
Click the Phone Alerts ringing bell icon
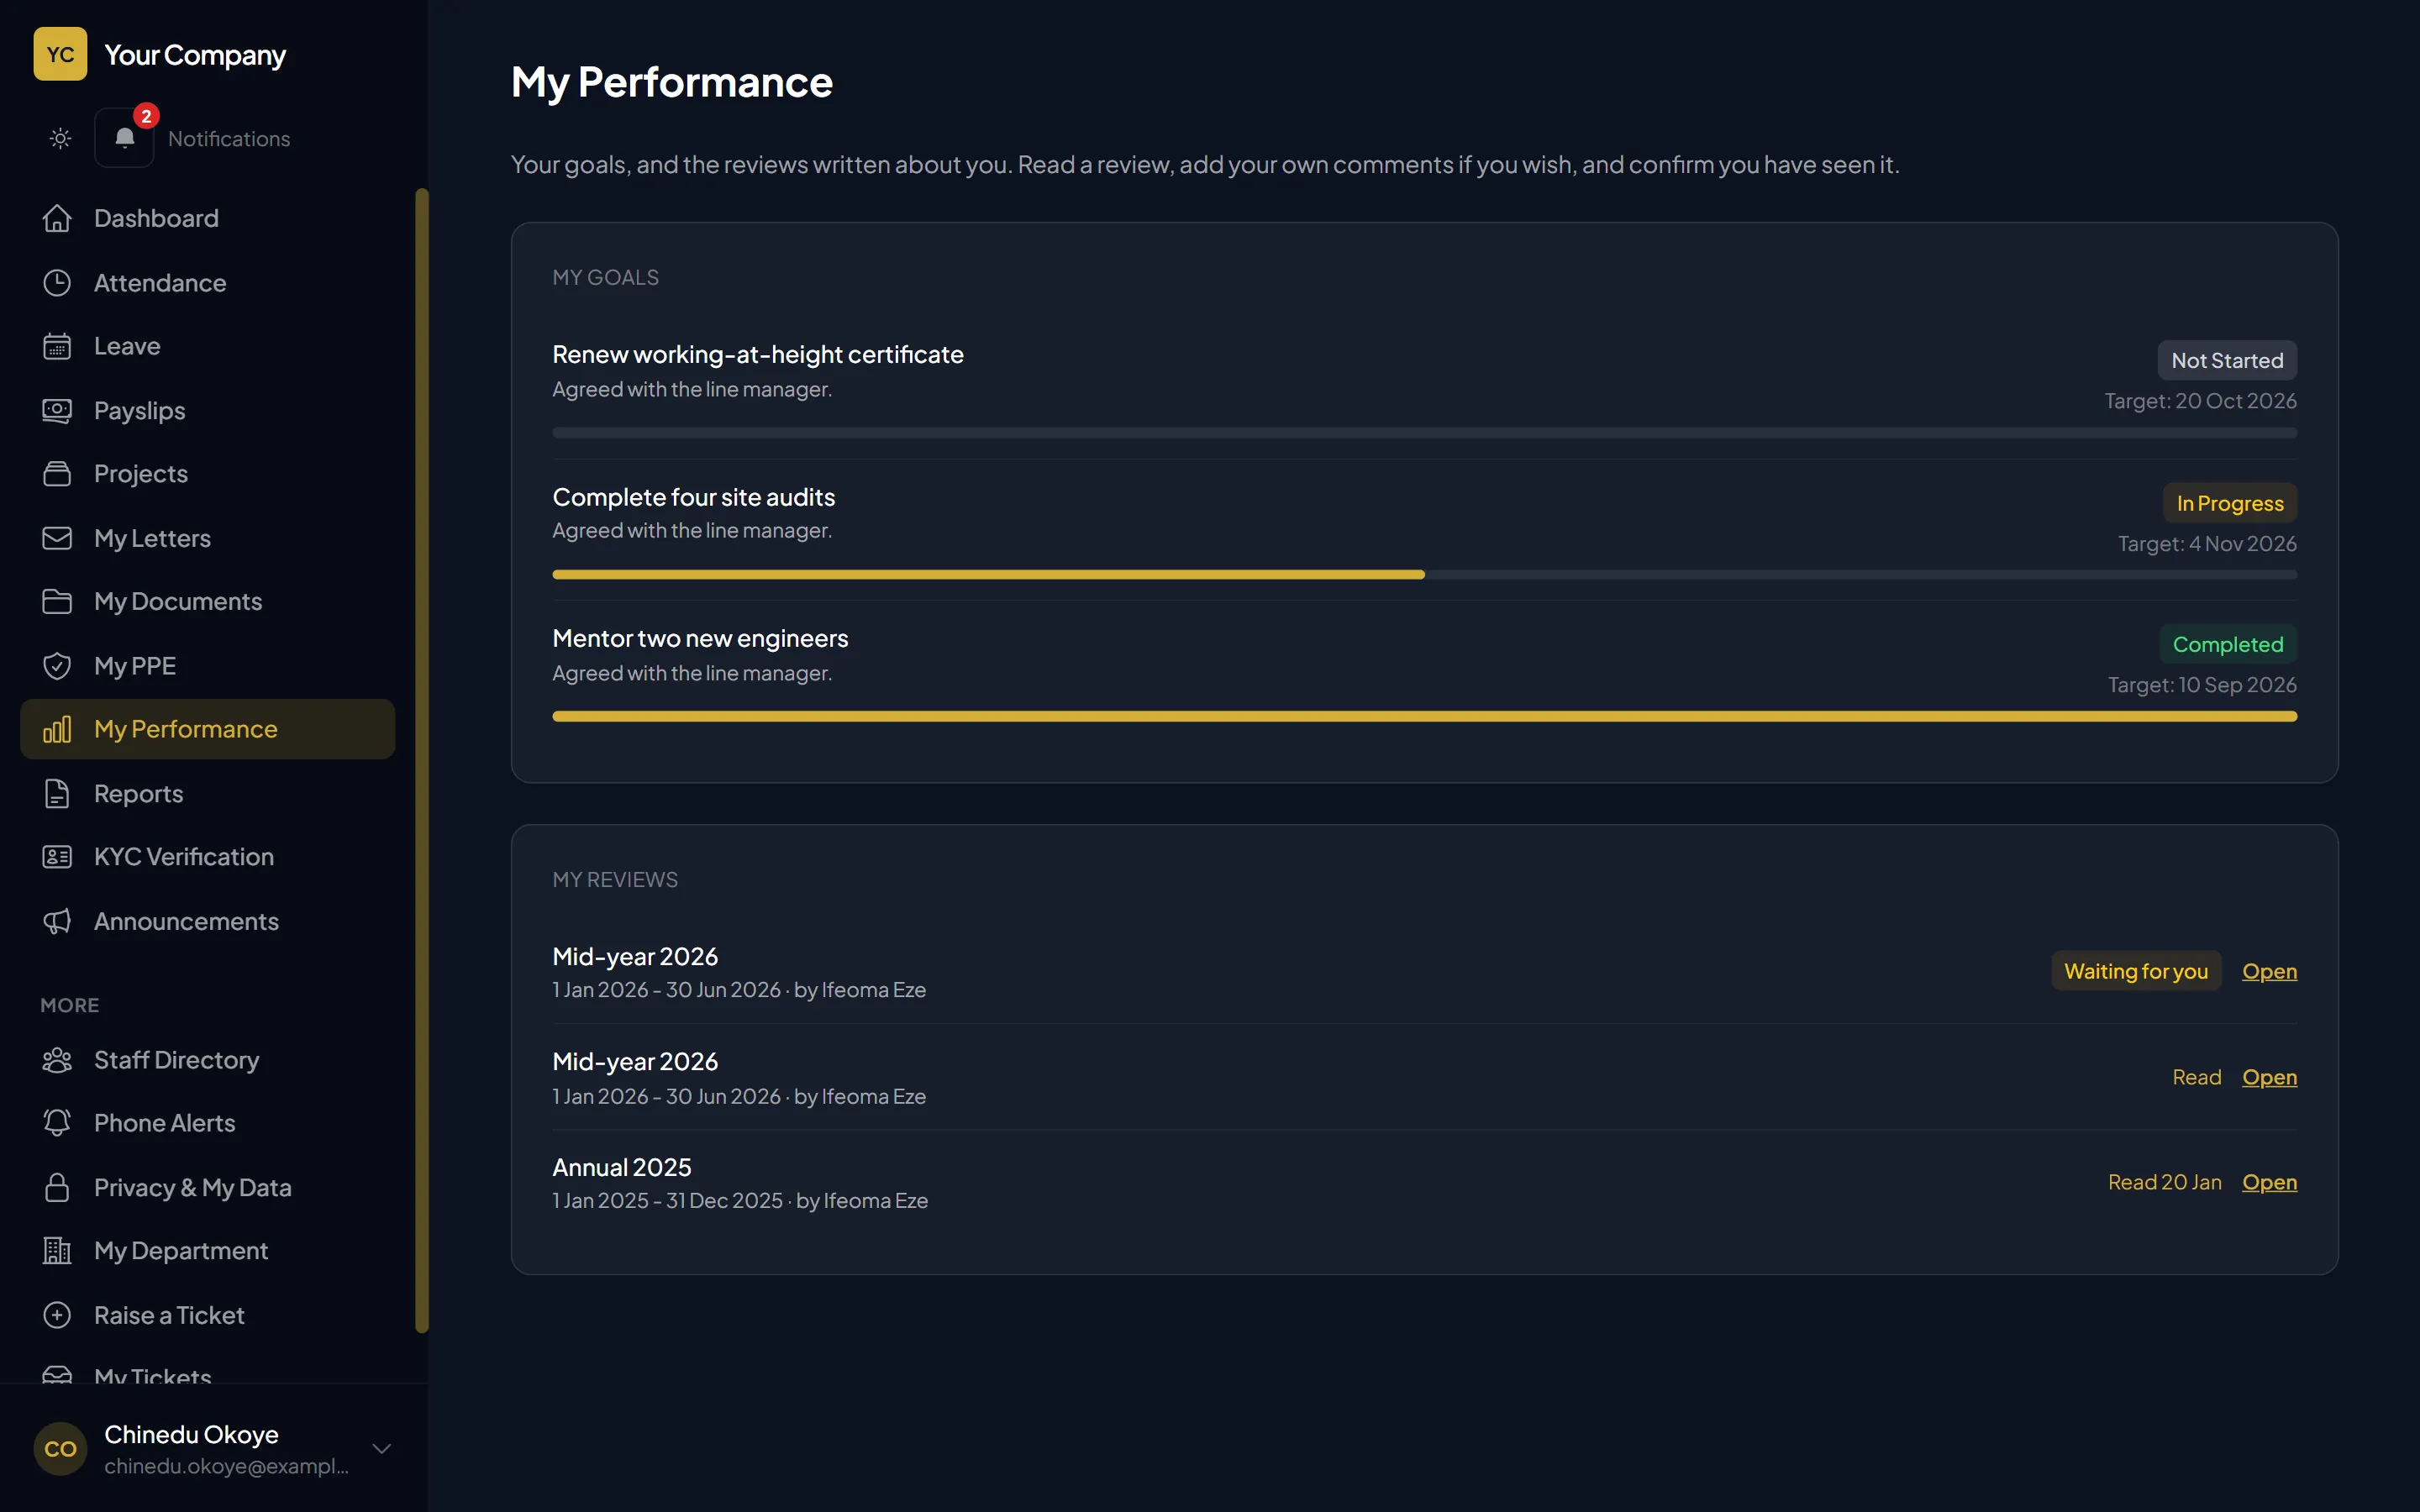(57, 1123)
